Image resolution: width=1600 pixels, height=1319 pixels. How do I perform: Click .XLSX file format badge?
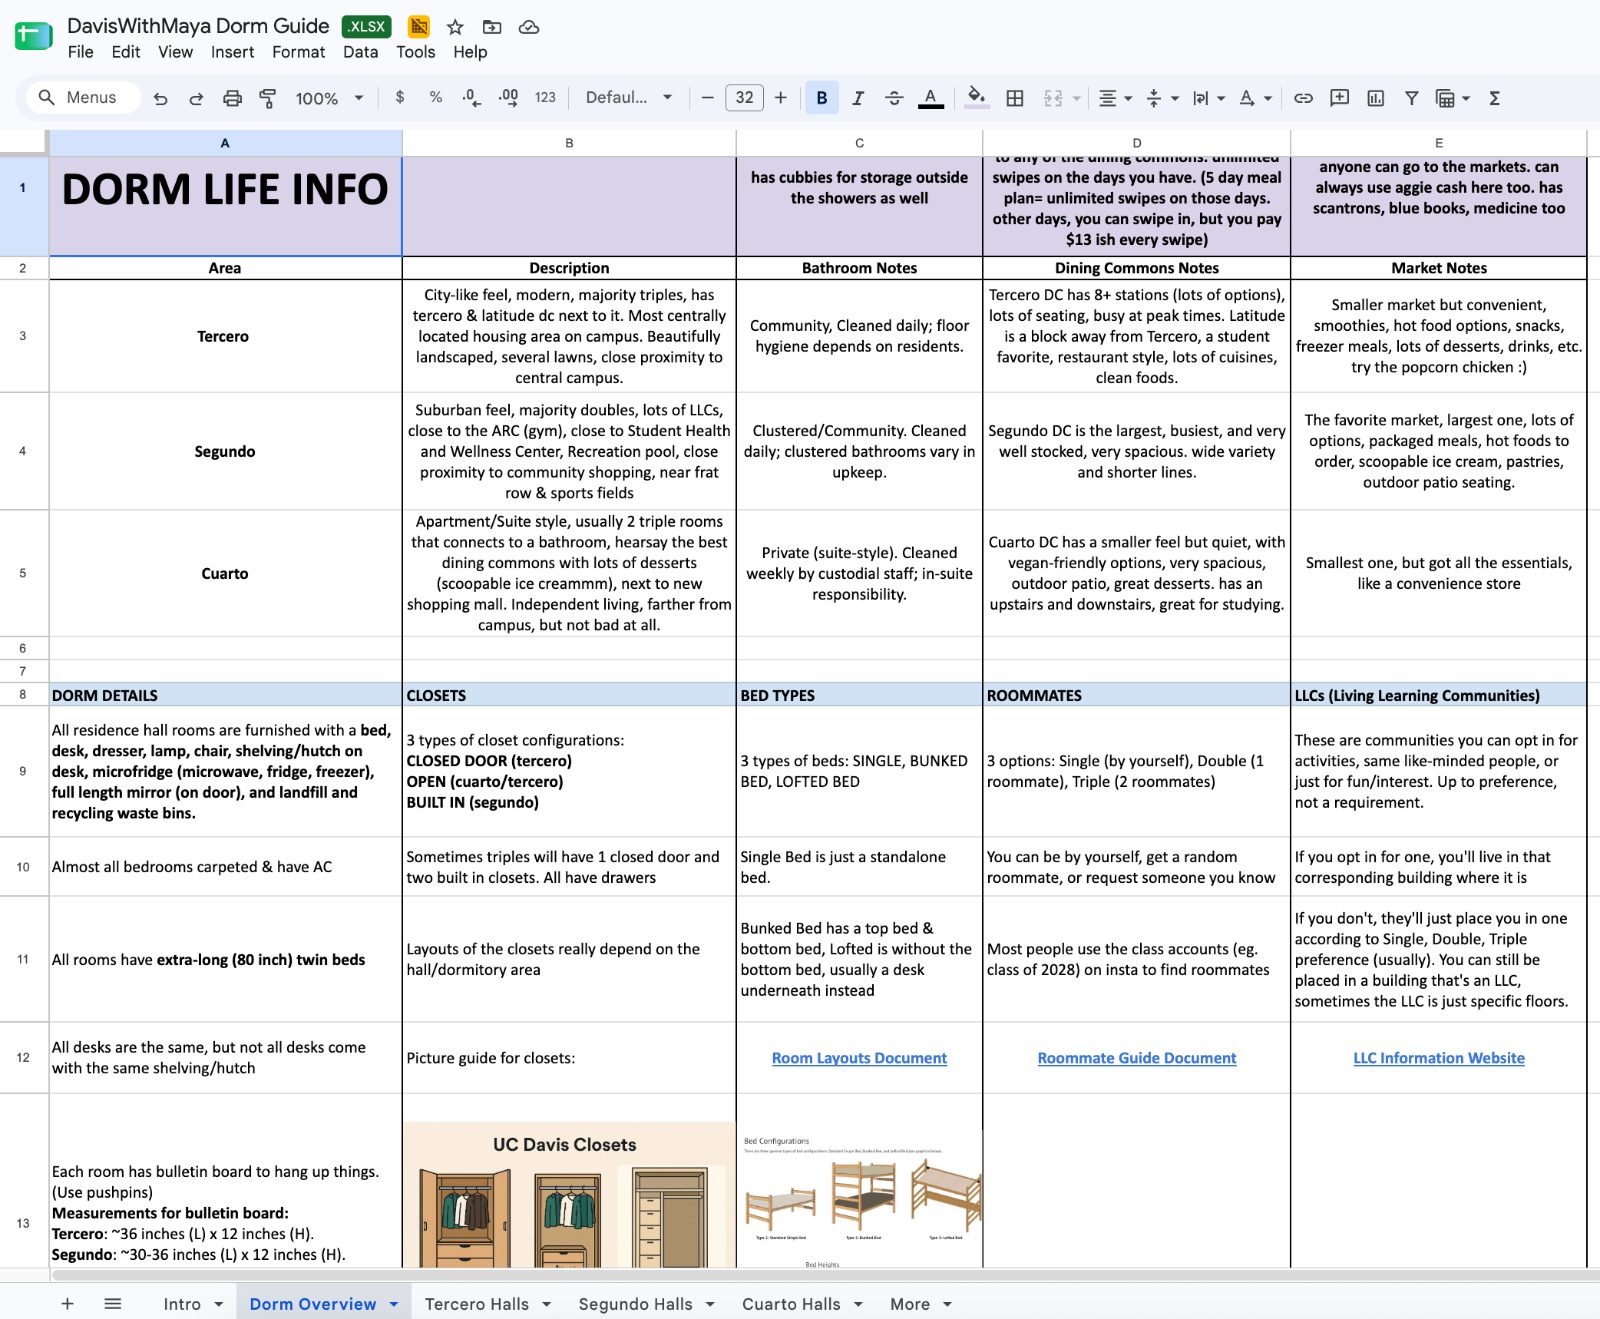(x=366, y=27)
